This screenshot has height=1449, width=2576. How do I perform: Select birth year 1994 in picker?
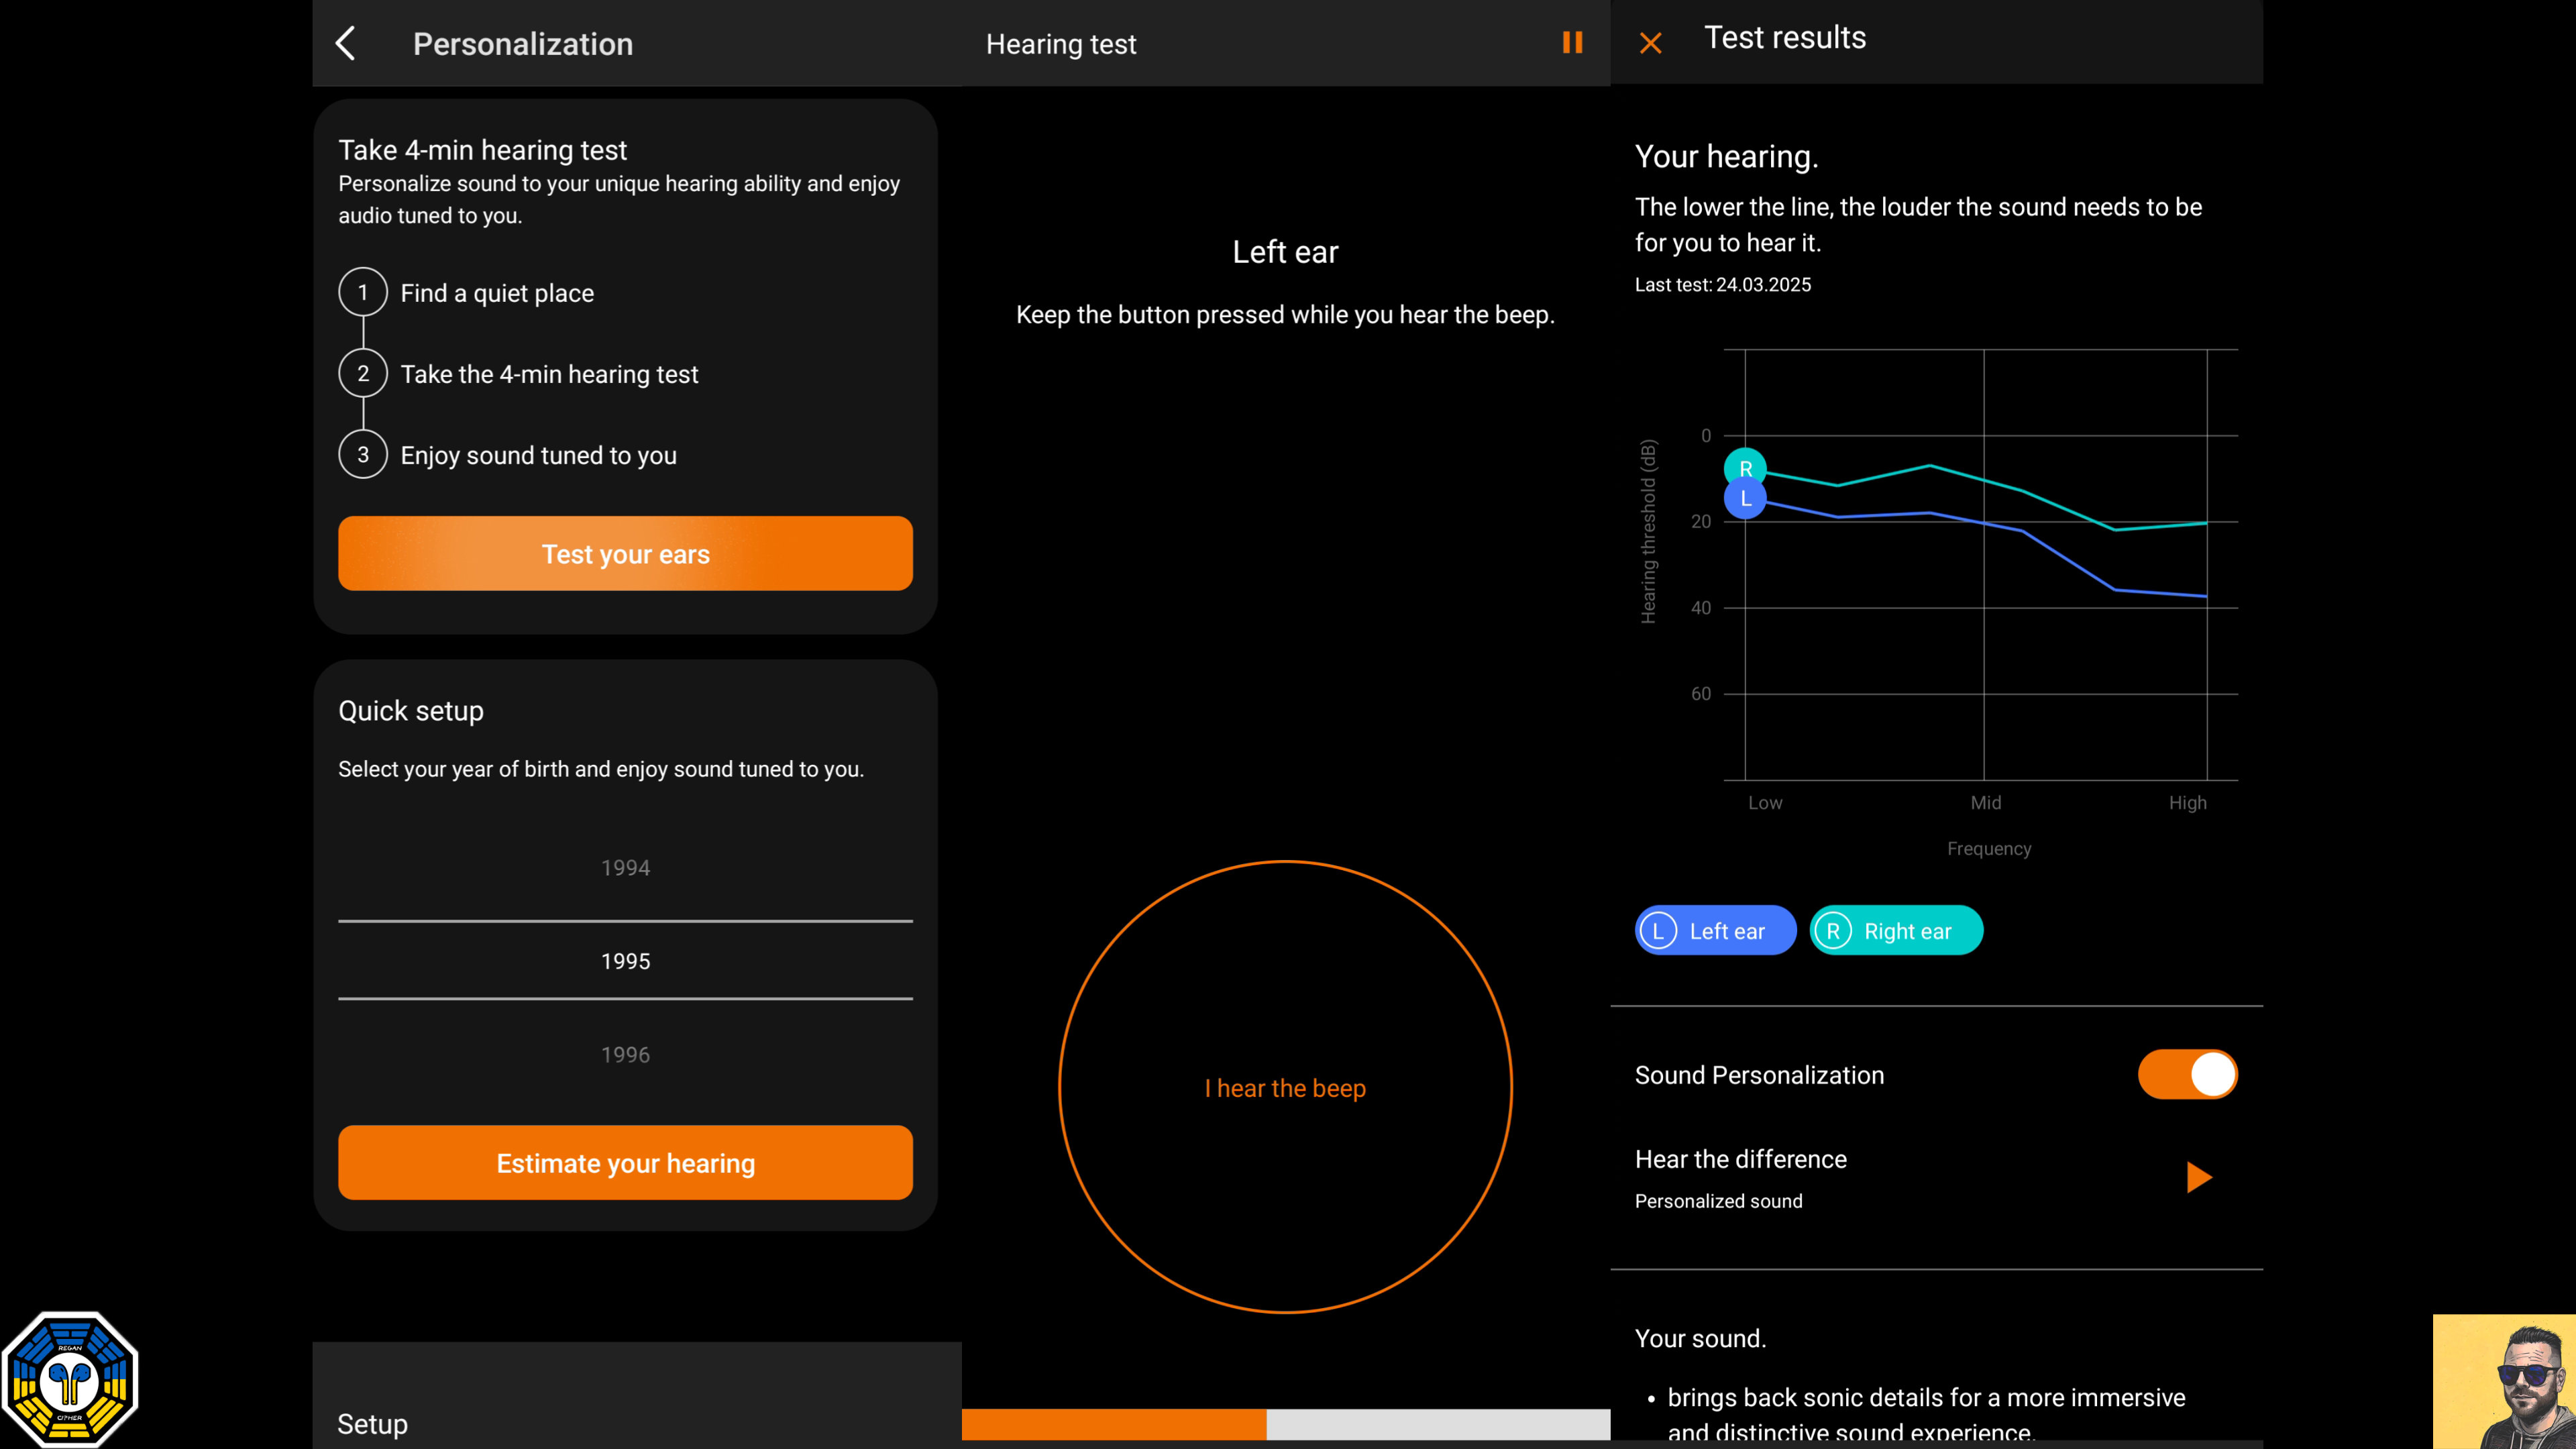[625, 868]
